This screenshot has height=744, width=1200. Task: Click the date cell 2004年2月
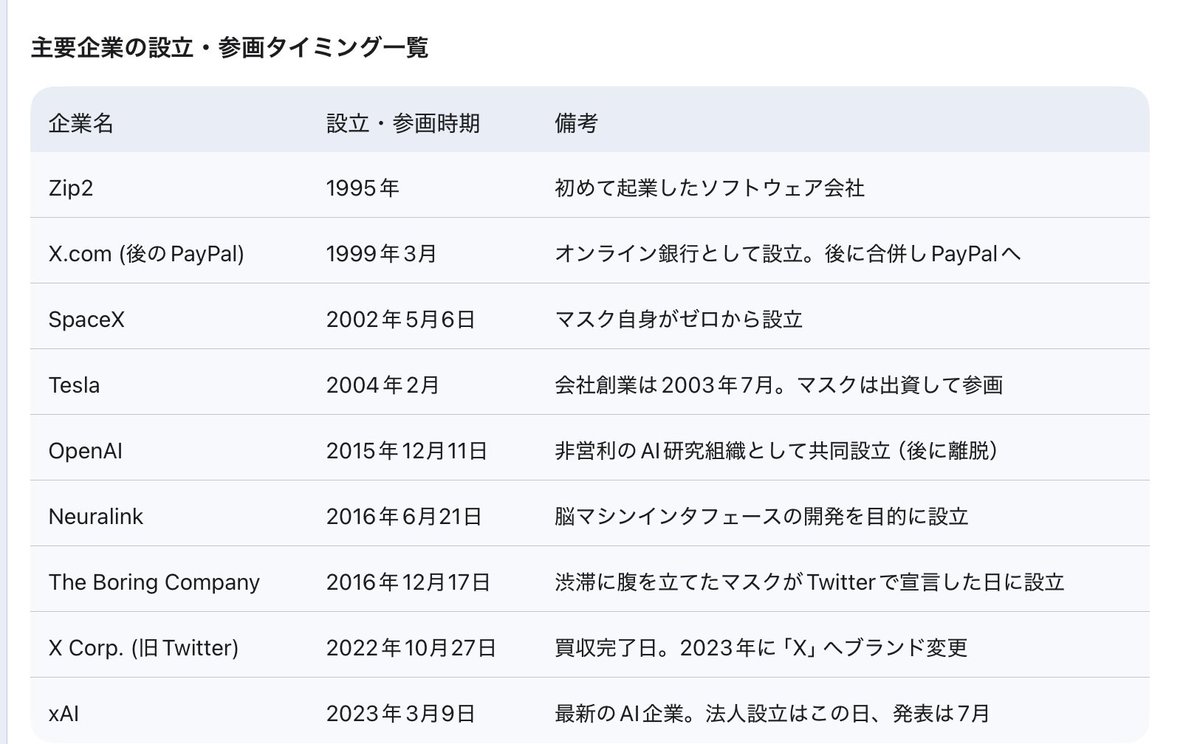(x=382, y=385)
